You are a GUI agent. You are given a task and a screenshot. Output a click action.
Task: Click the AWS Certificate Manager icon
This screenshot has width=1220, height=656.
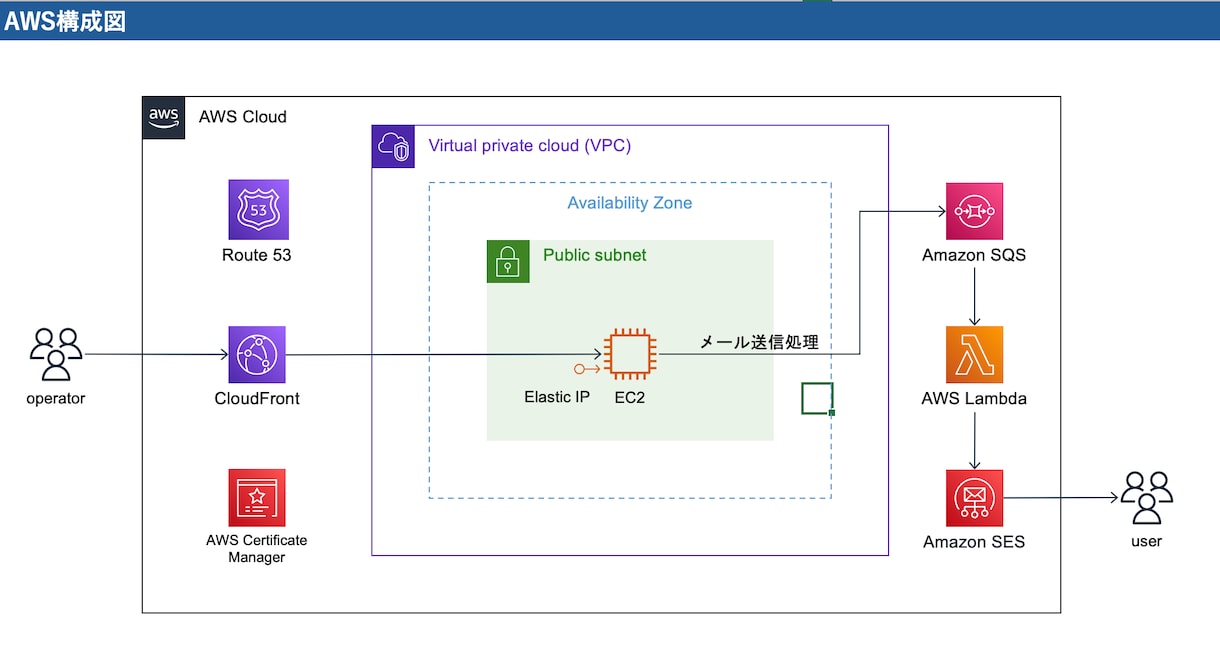257,498
